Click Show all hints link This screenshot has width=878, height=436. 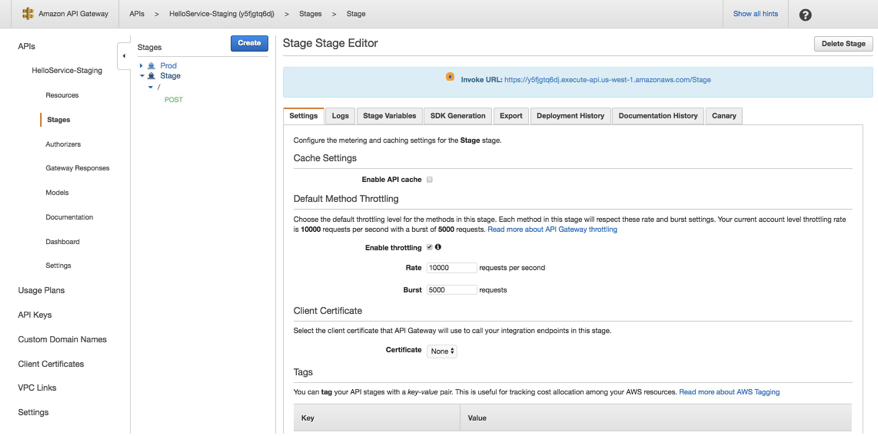[755, 14]
